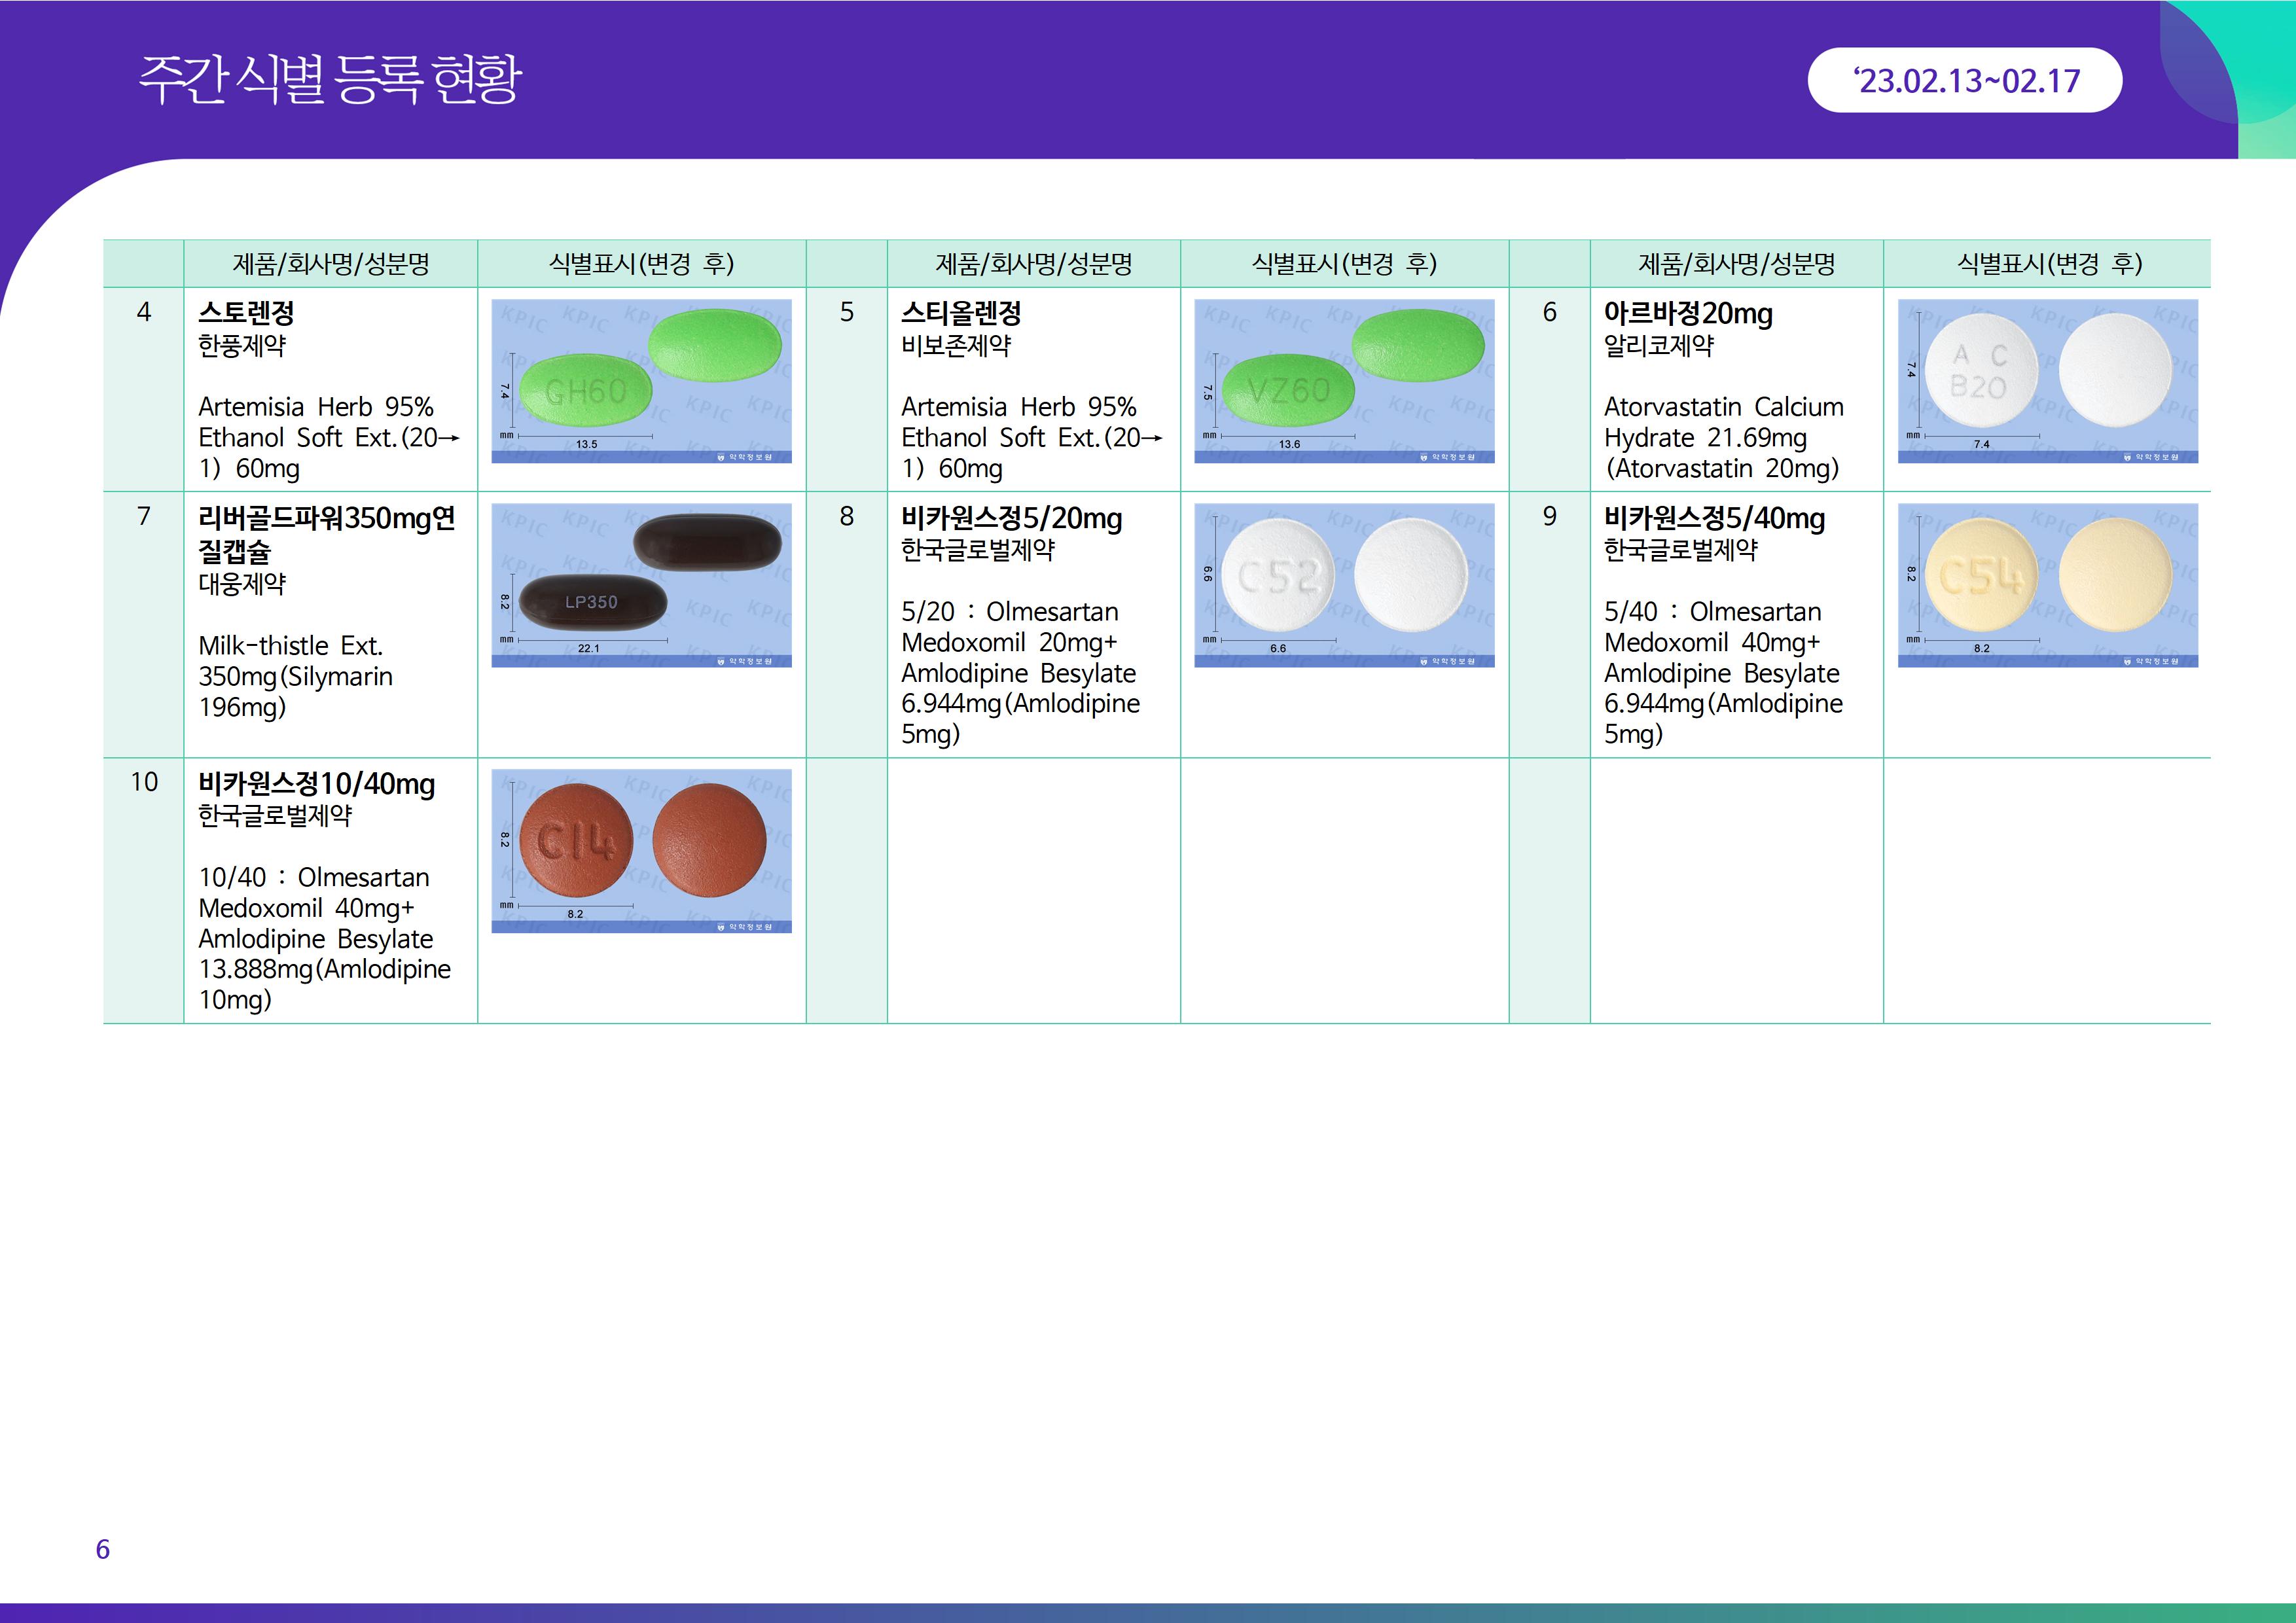This screenshot has height=1623, width=2296.
Task: Click the white AC B20 tablet image
Action: [x=2047, y=381]
